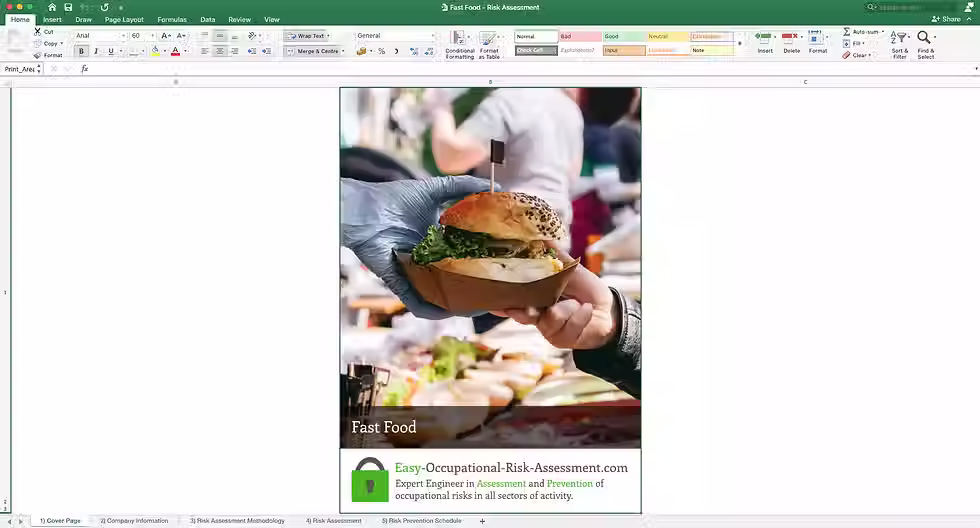Expand the cell styles gallery arrow
This screenshot has height=528, width=980.
pos(740,44)
